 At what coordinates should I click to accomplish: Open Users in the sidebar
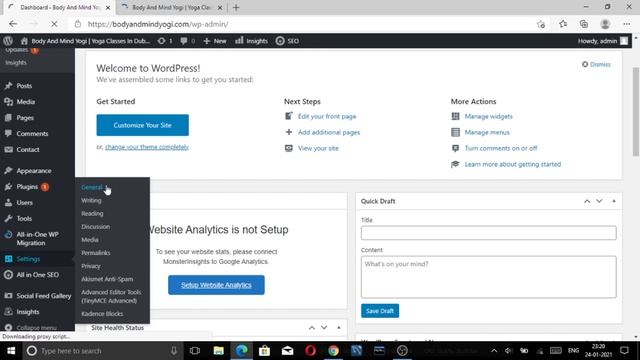coord(24,202)
